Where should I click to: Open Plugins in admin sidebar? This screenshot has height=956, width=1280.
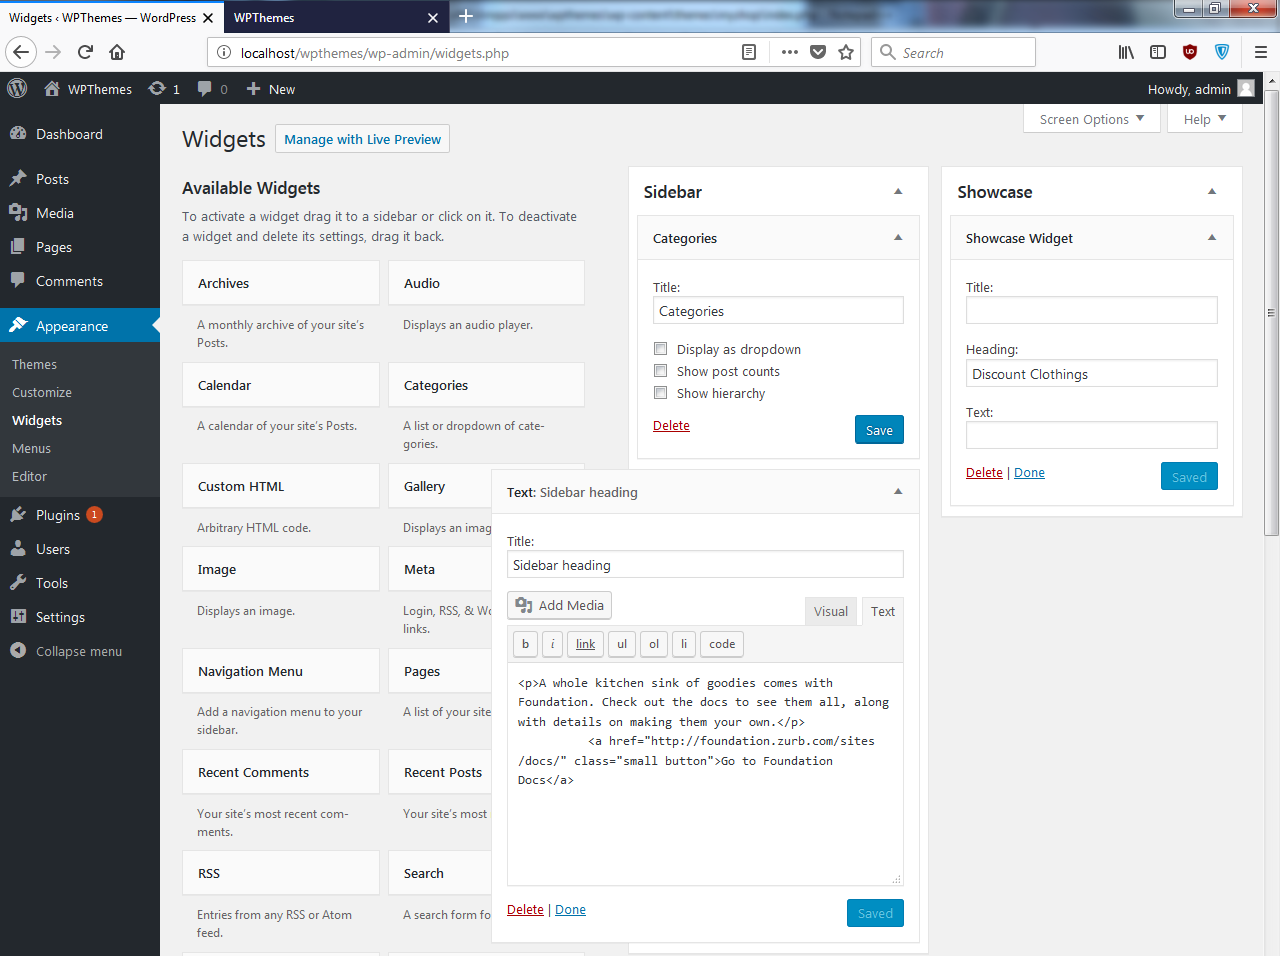80,515
